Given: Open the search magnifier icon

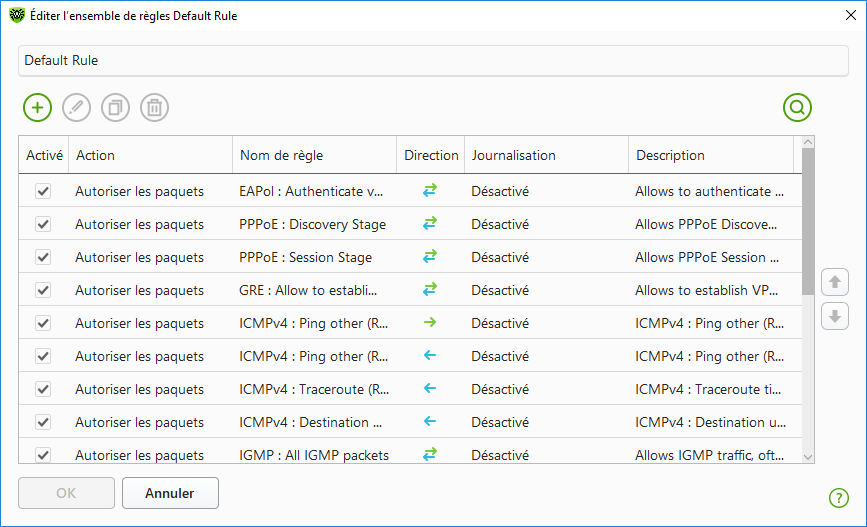Looking at the screenshot, I should pyautogui.click(x=797, y=107).
